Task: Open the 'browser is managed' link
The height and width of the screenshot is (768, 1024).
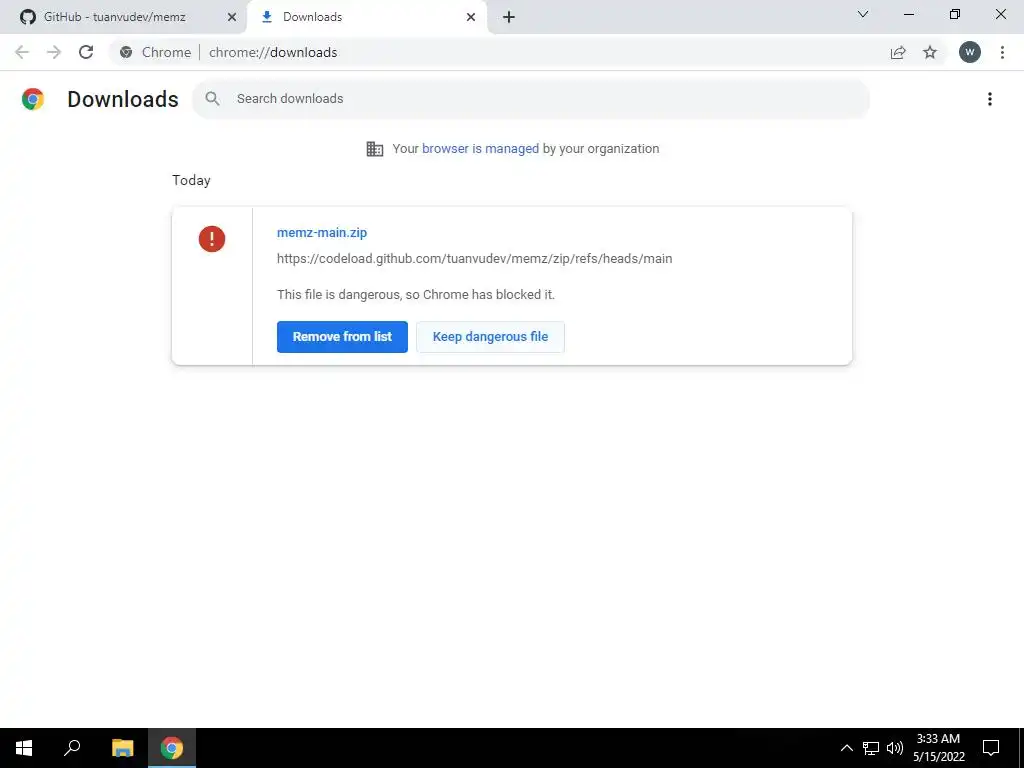Action: [x=480, y=149]
